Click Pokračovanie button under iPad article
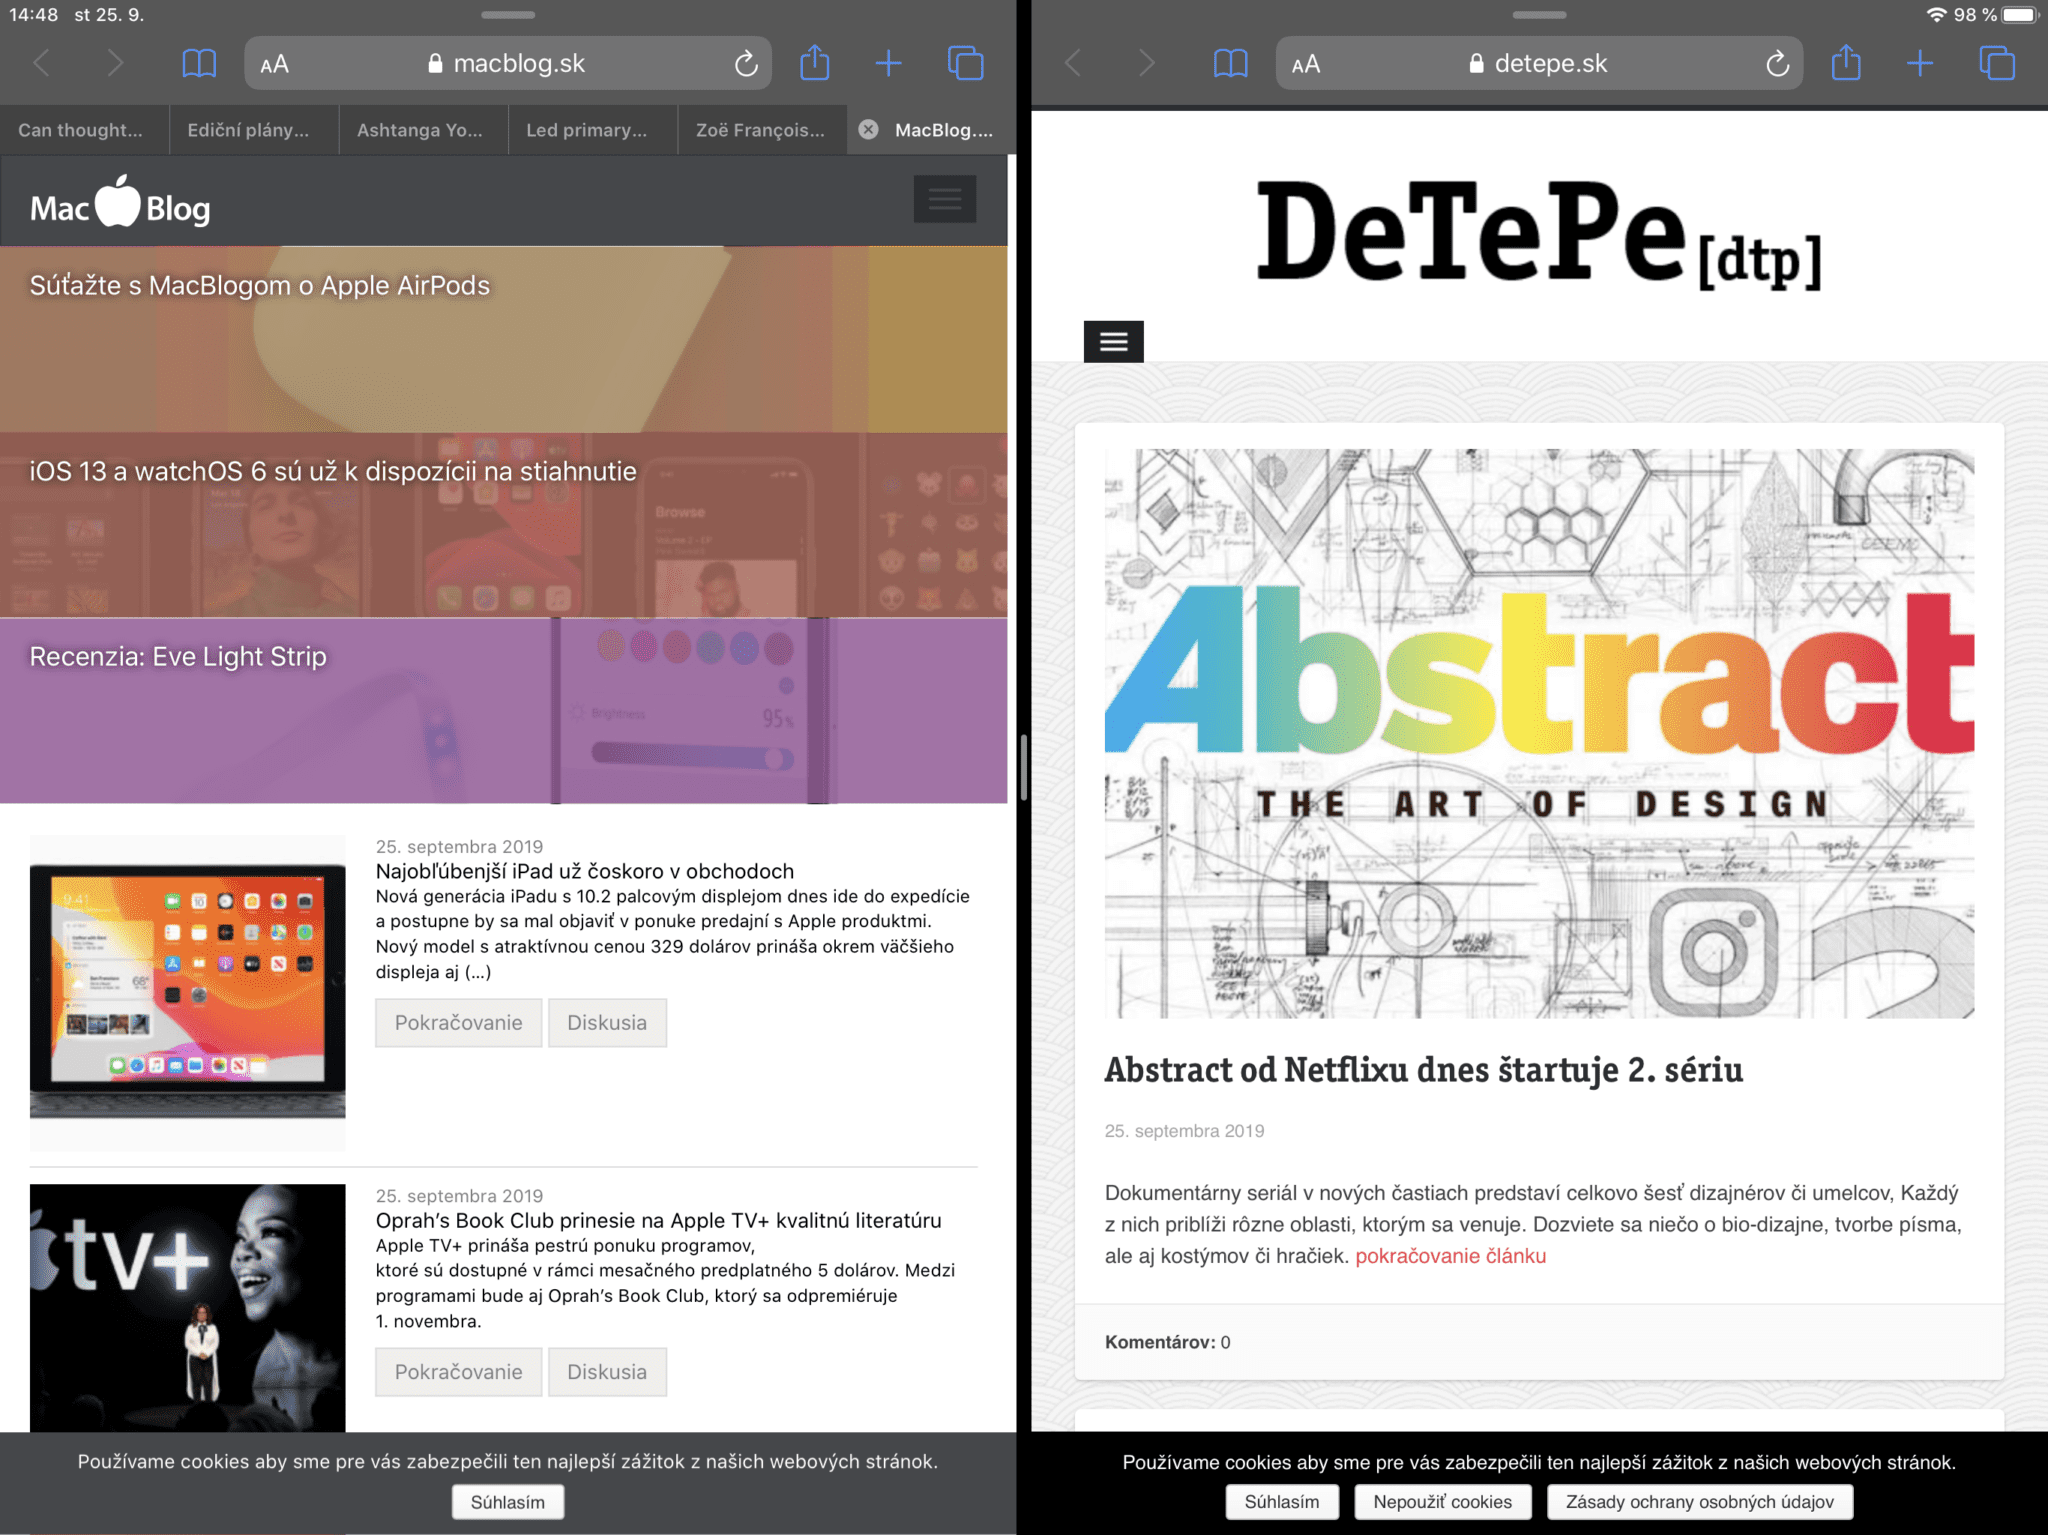Viewport: 2048px width, 1535px height. (458, 1022)
